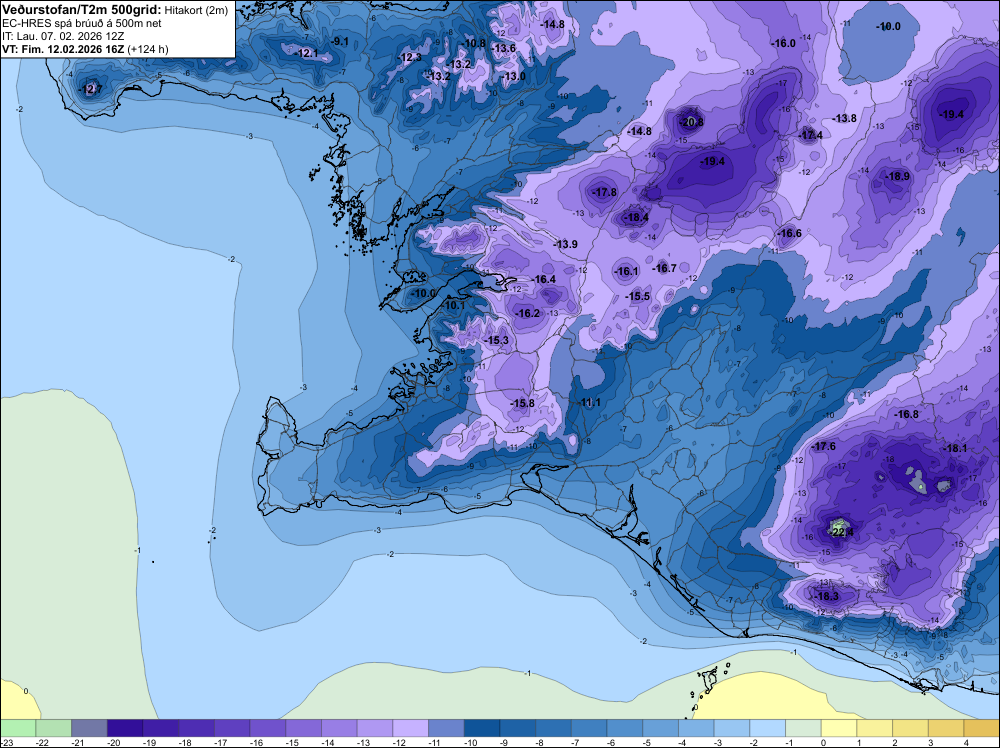
Task: Click the -15.5 temperature value
Action: coord(638,297)
